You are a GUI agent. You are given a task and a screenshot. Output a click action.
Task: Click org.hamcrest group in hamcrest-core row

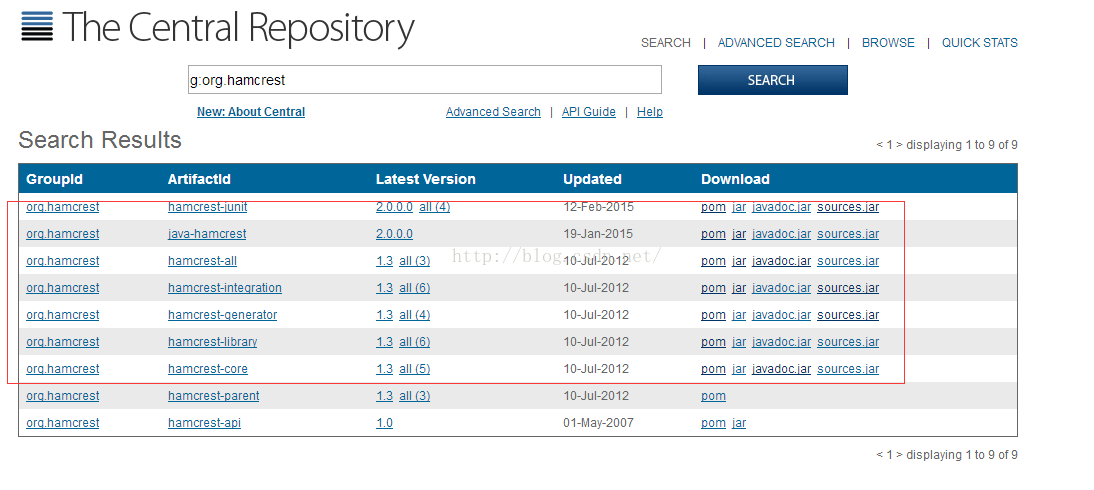[63, 369]
